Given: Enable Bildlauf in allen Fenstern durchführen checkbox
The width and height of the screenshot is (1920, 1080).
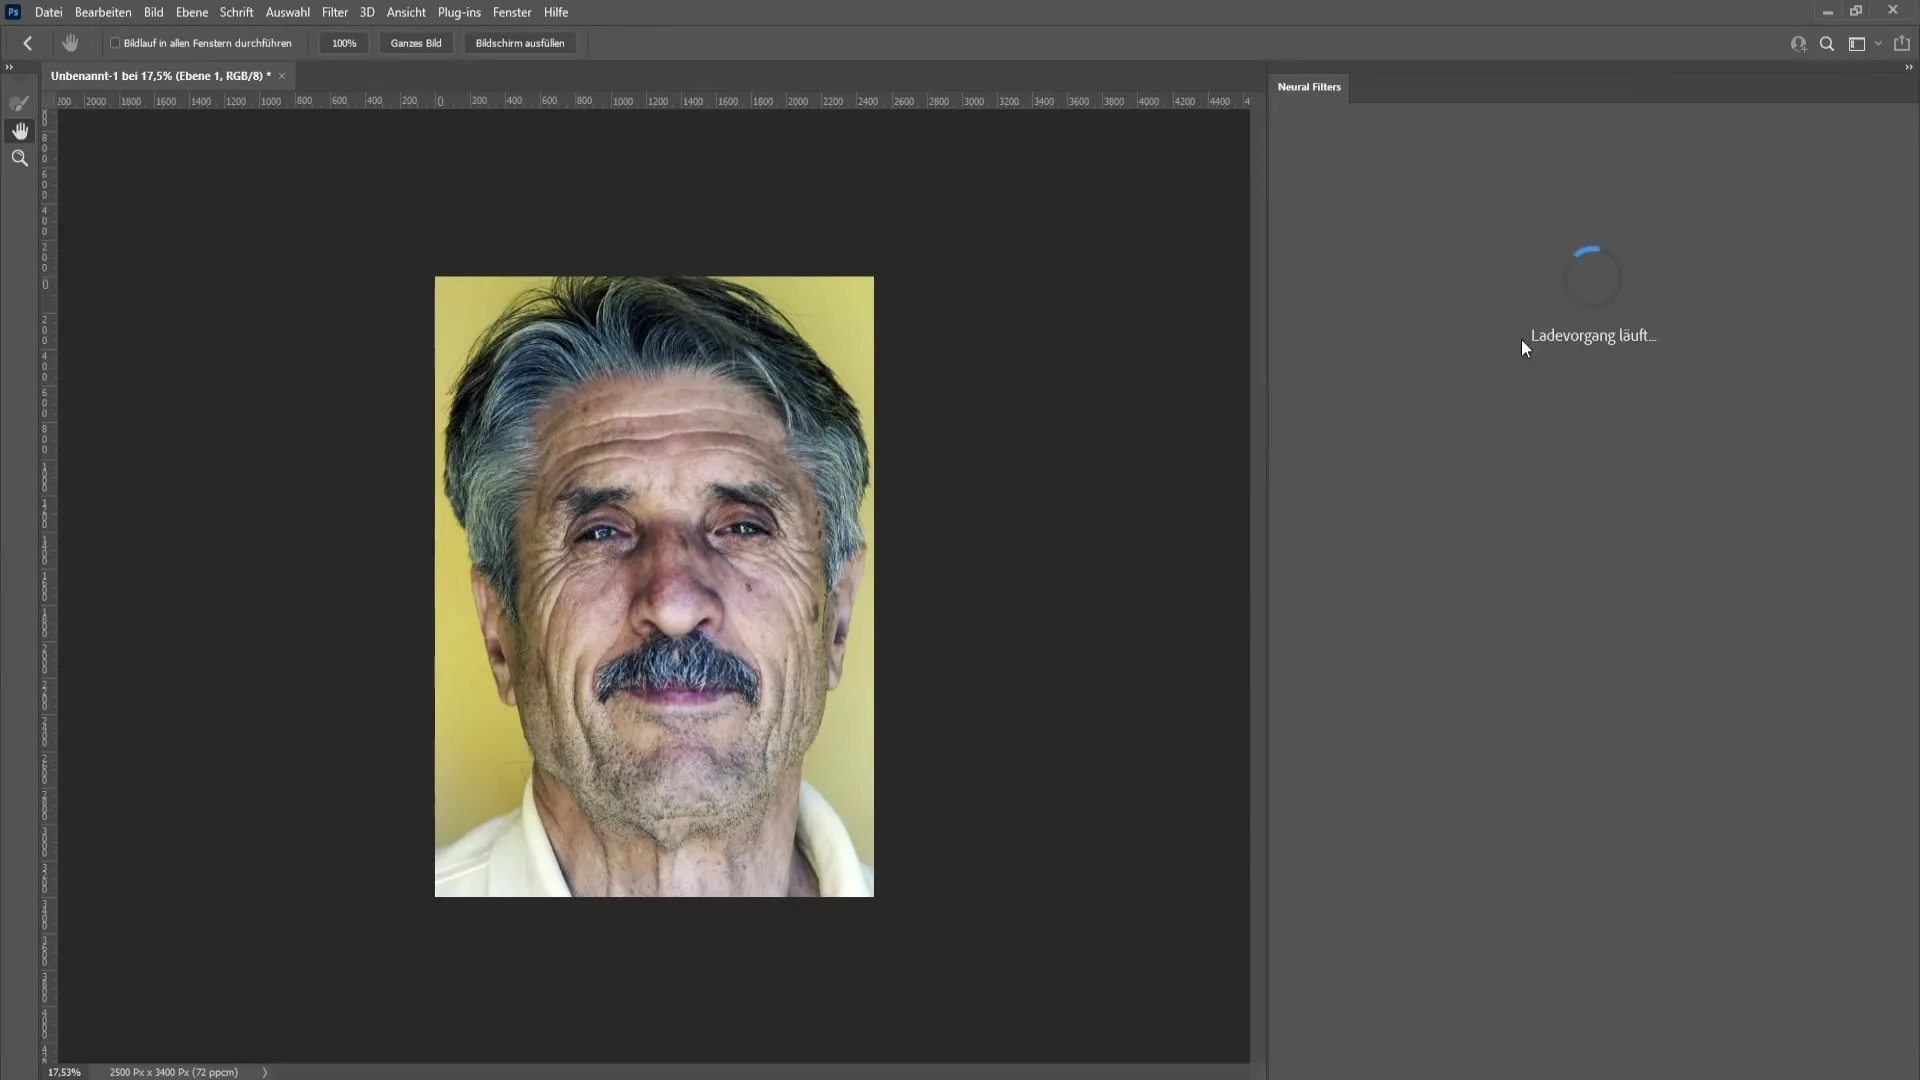Looking at the screenshot, I should [x=115, y=43].
